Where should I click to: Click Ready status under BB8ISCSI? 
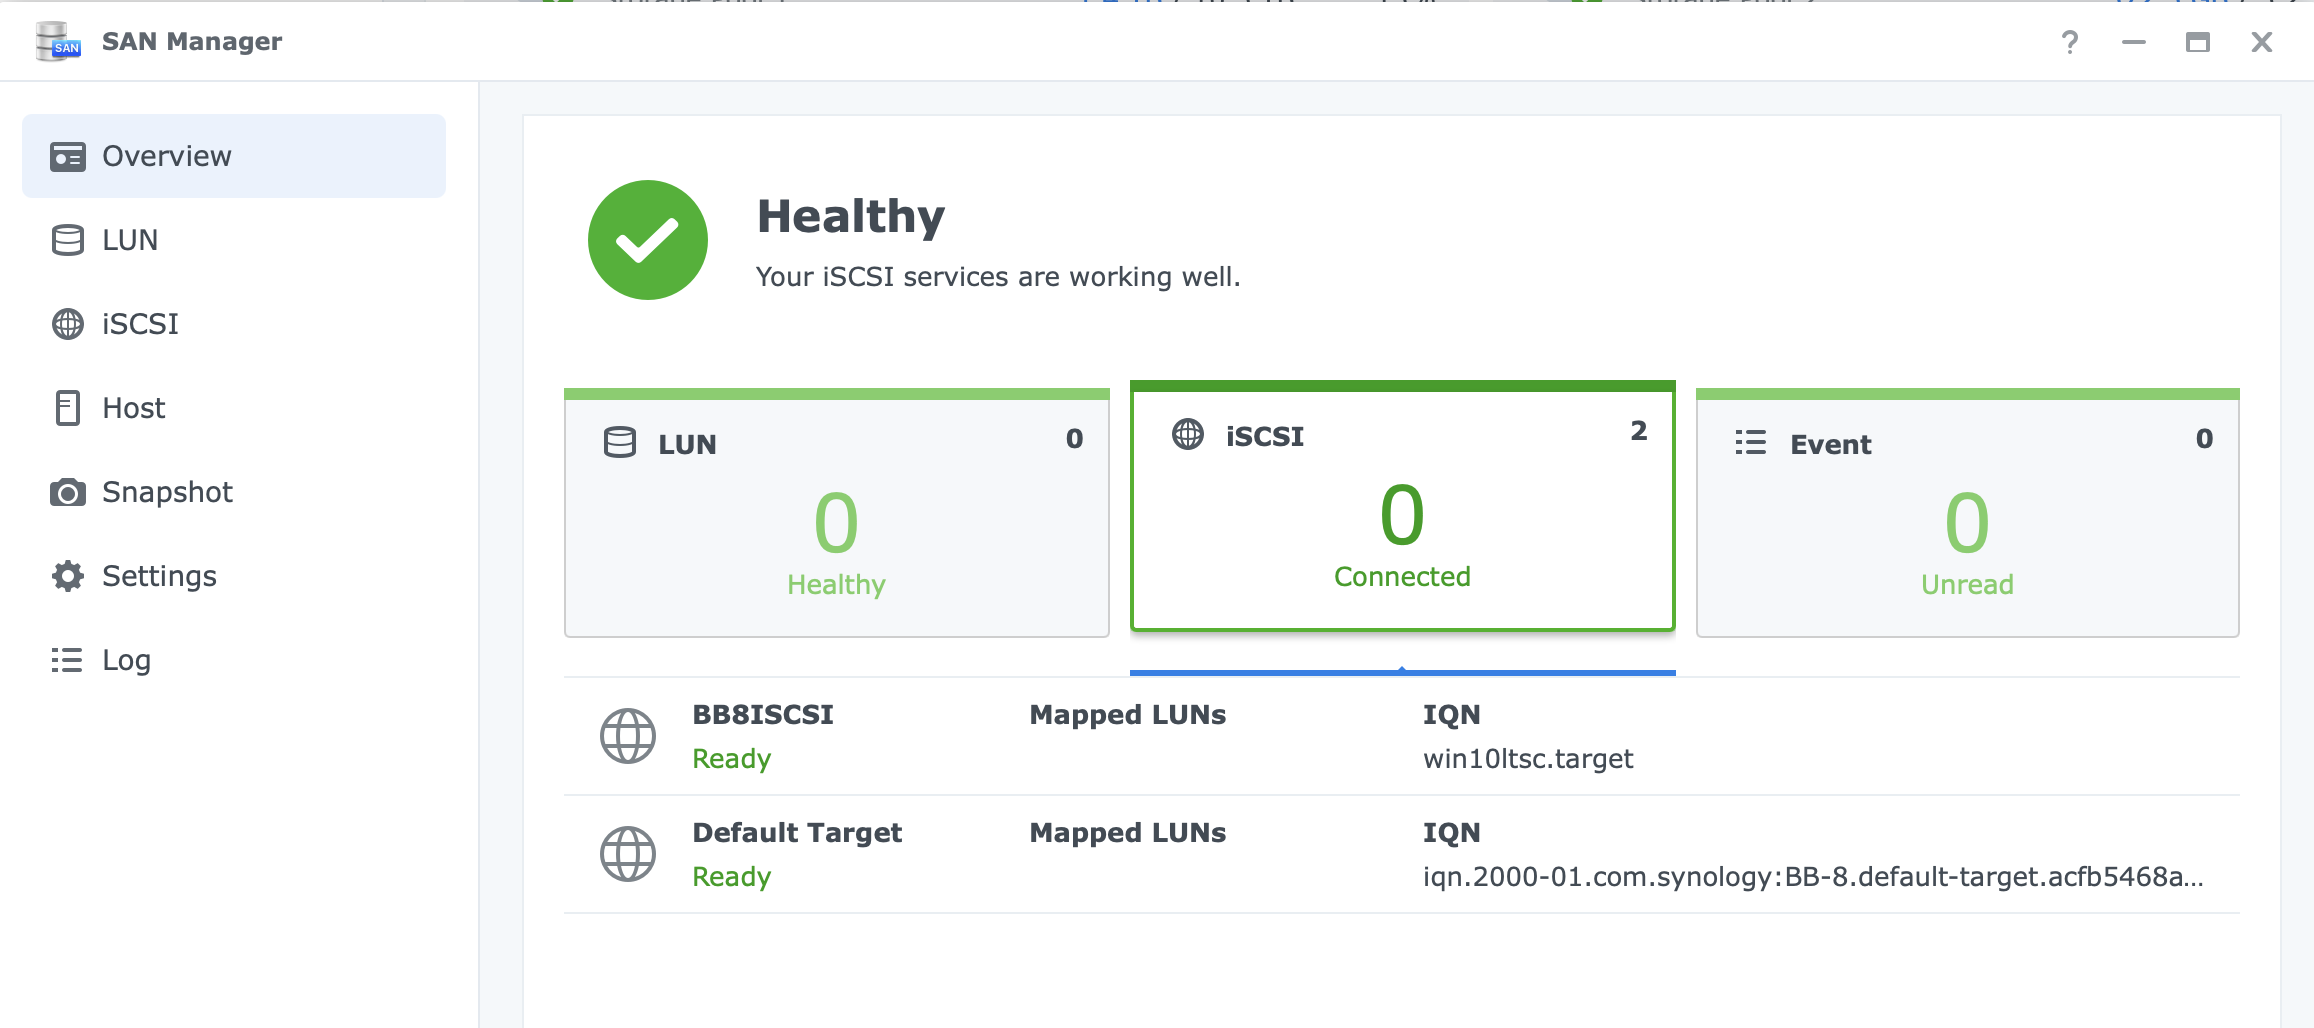pyautogui.click(x=732, y=759)
